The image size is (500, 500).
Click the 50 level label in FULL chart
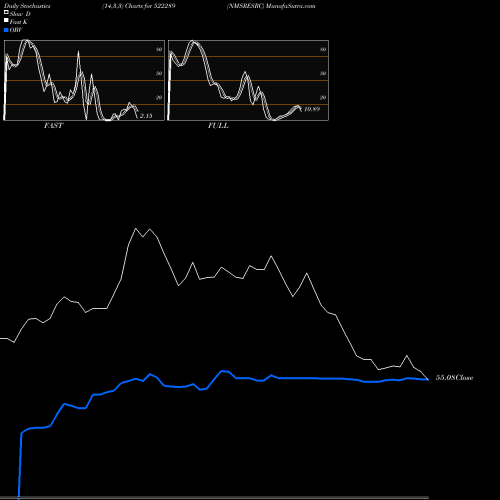[x=323, y=73]
